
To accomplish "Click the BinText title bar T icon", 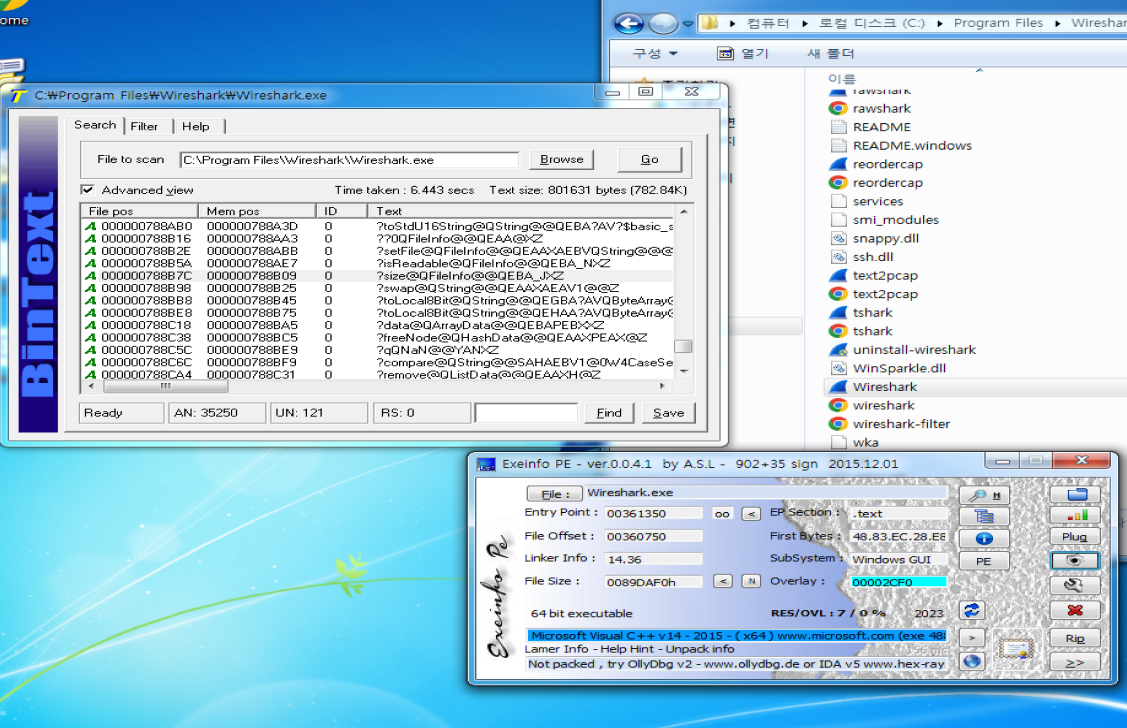I will pyautogui.click(x=18, y=96).
